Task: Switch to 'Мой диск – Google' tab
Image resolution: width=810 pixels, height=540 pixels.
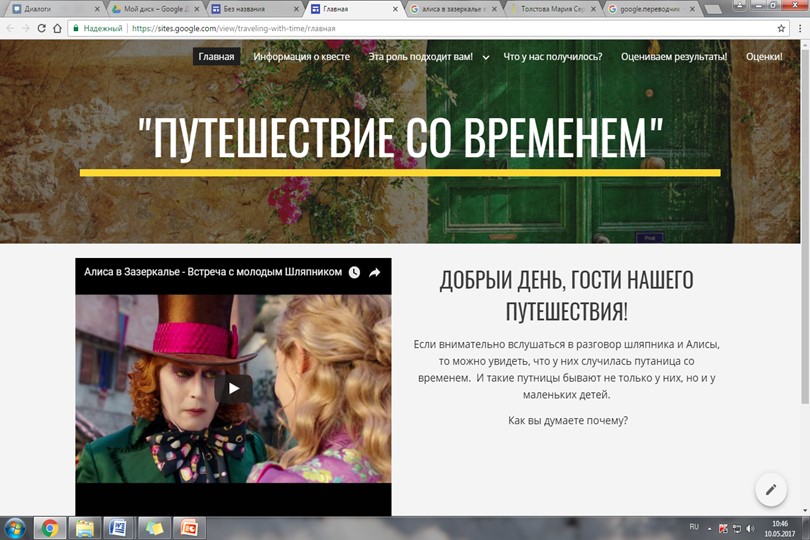Action: 154,9
